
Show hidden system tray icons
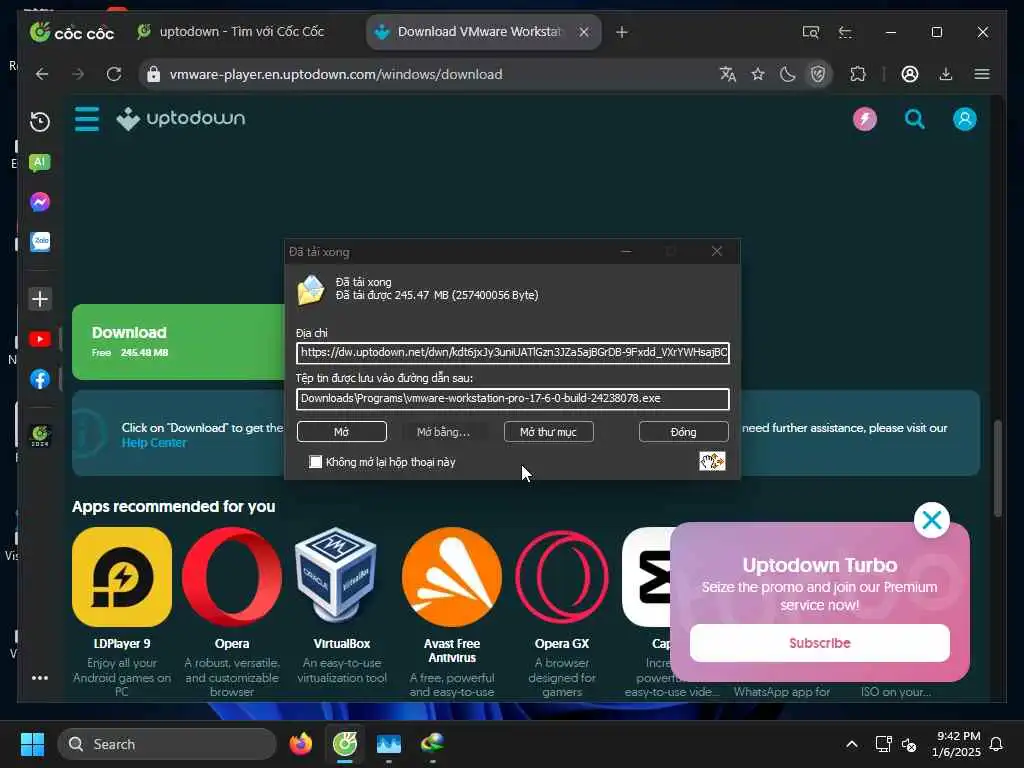(852, 744)
